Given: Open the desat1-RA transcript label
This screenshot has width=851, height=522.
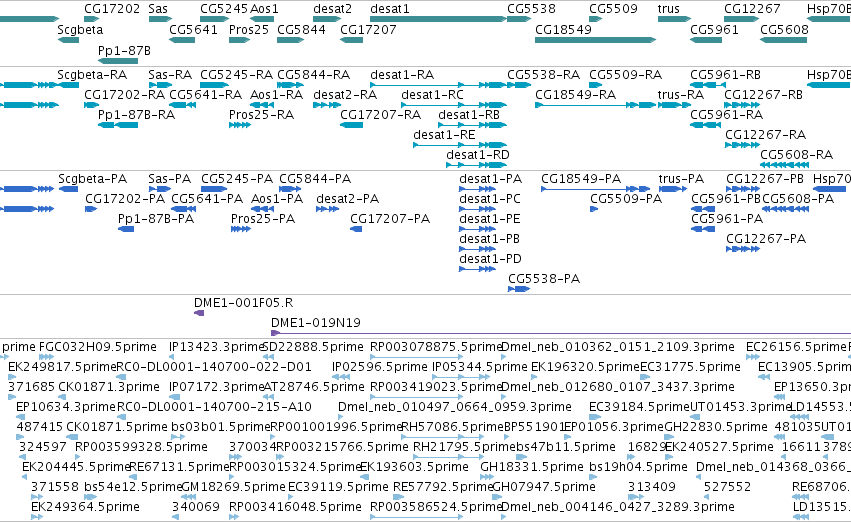Looking at the screenshot, I should coord(402,75).
